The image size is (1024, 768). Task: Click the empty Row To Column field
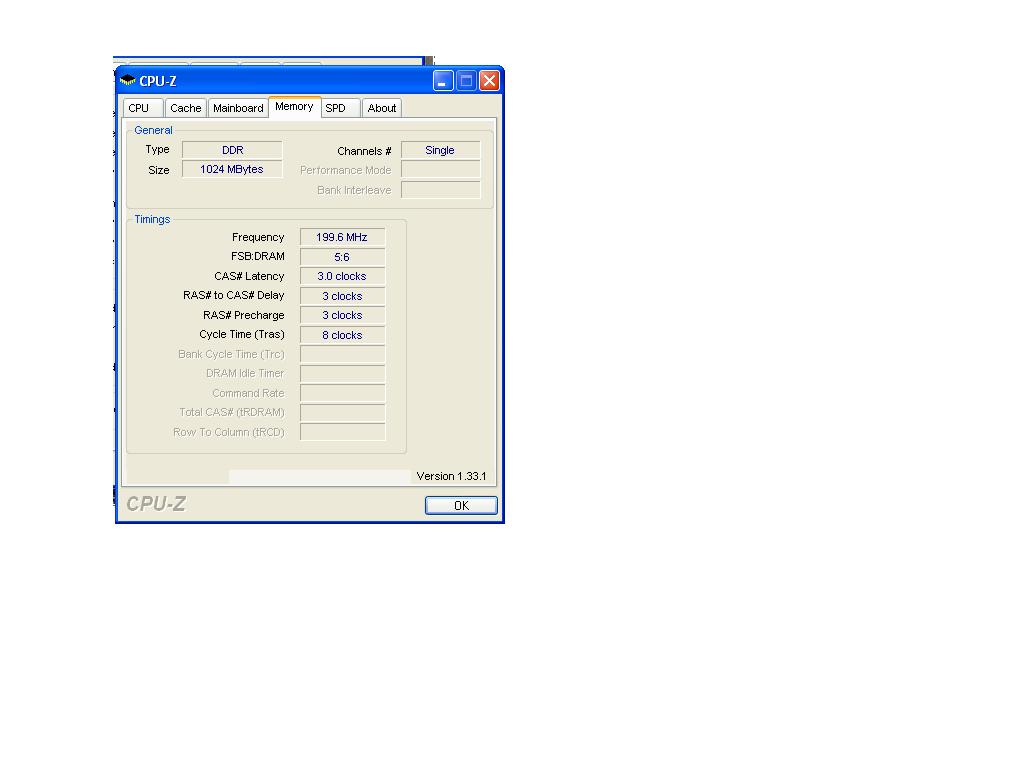tap(342, 432)
